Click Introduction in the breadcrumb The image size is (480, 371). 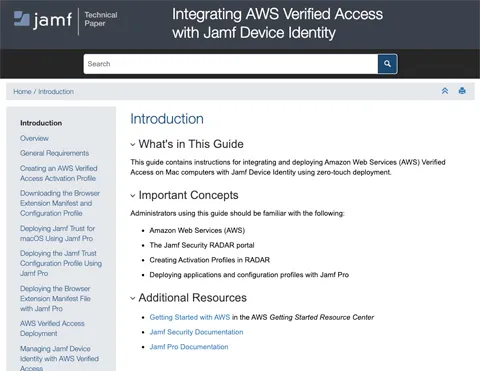coord(56,92)
